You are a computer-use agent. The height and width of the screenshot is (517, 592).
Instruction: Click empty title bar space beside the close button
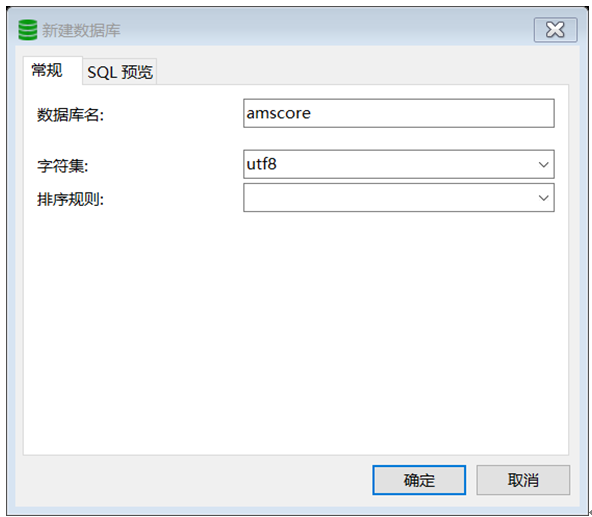tap(325, 29)
